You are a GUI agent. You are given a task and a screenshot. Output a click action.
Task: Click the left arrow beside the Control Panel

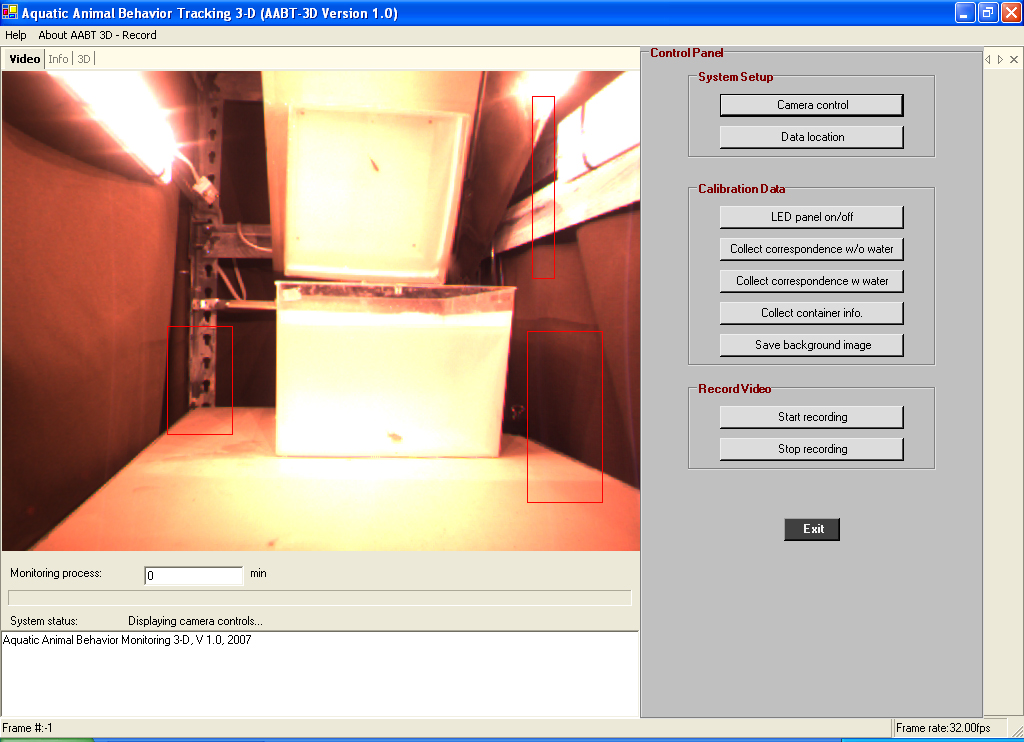(988, 59)
